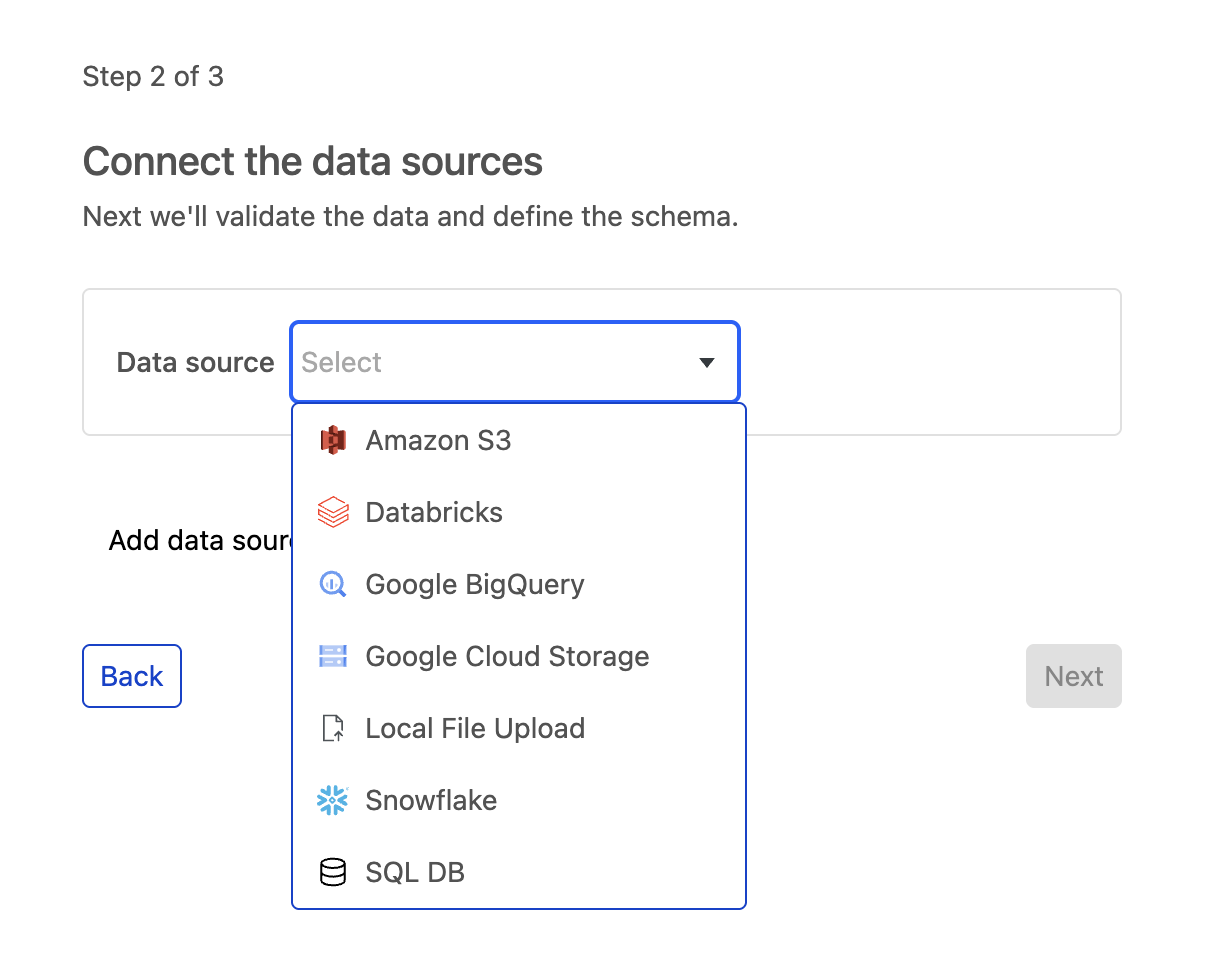
Task: Click the SQL DB database icon
Action: pos(333,872)
